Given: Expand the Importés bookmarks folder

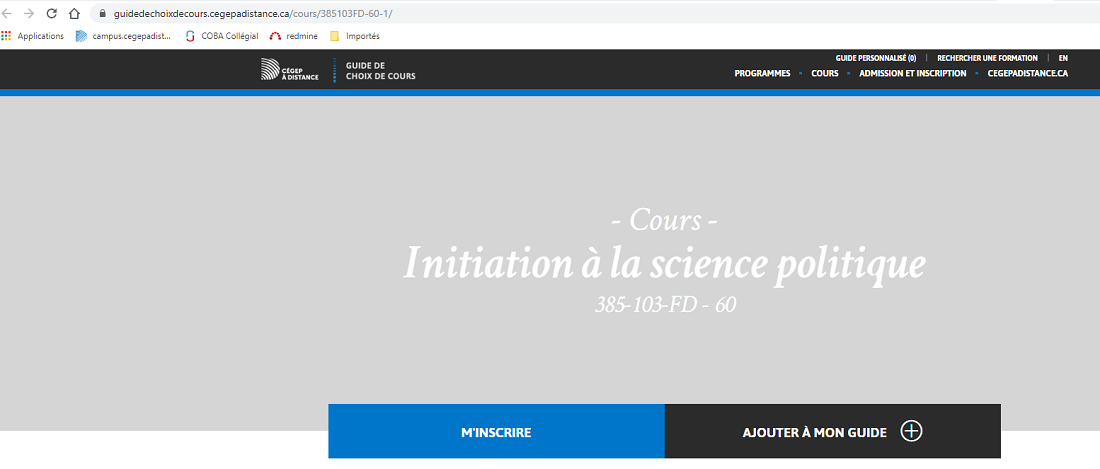Looking at the screenshot, I should coord(355,36).
